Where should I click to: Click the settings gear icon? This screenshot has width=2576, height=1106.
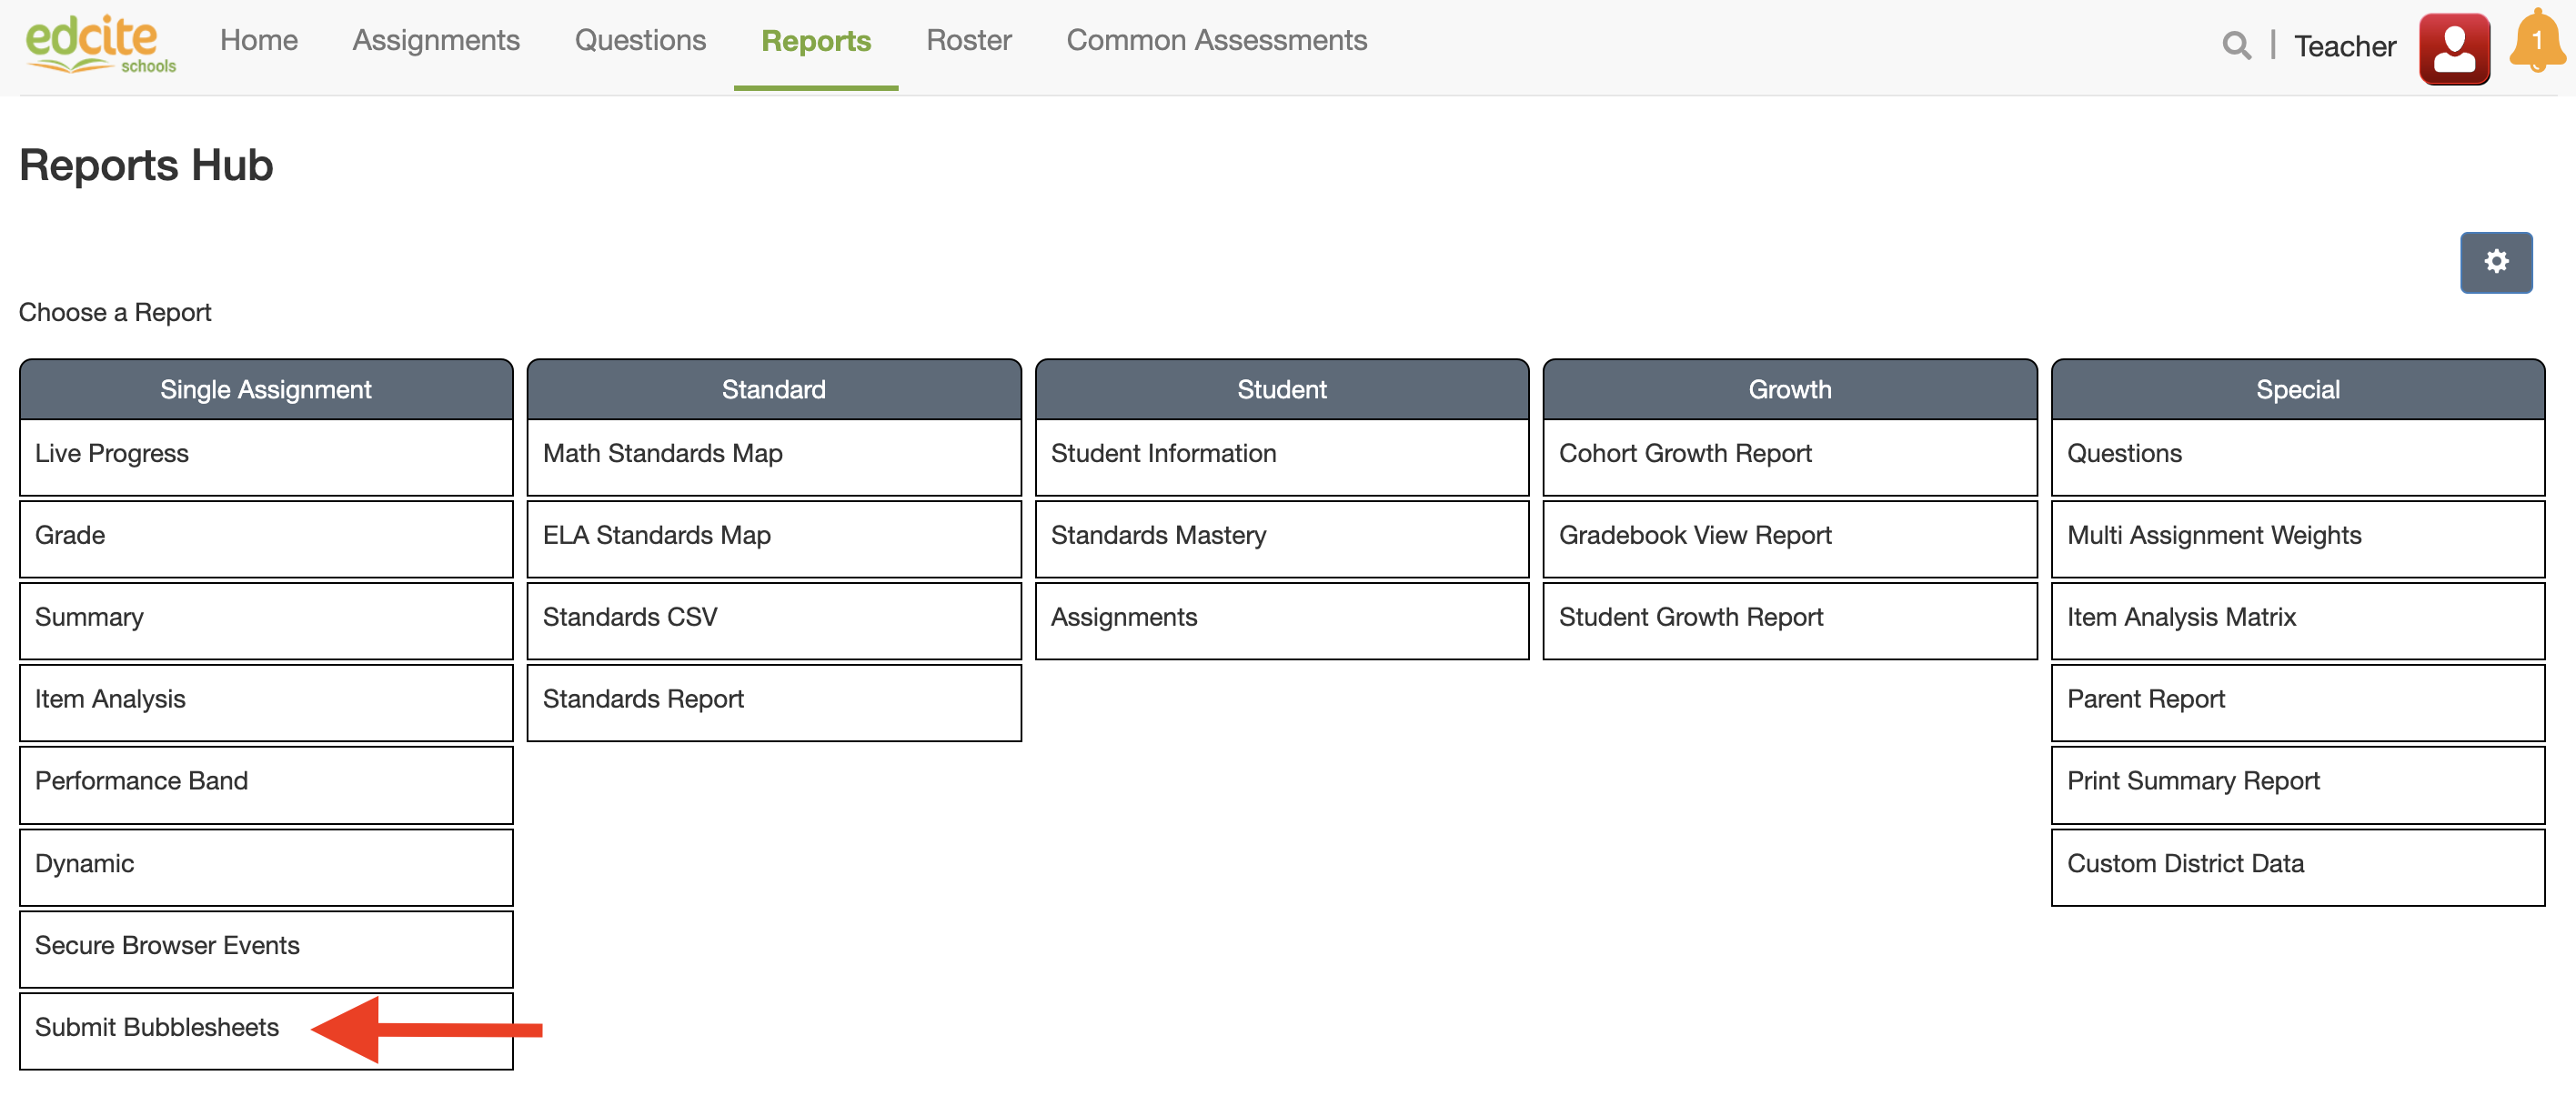click(x=2495, y=262)
